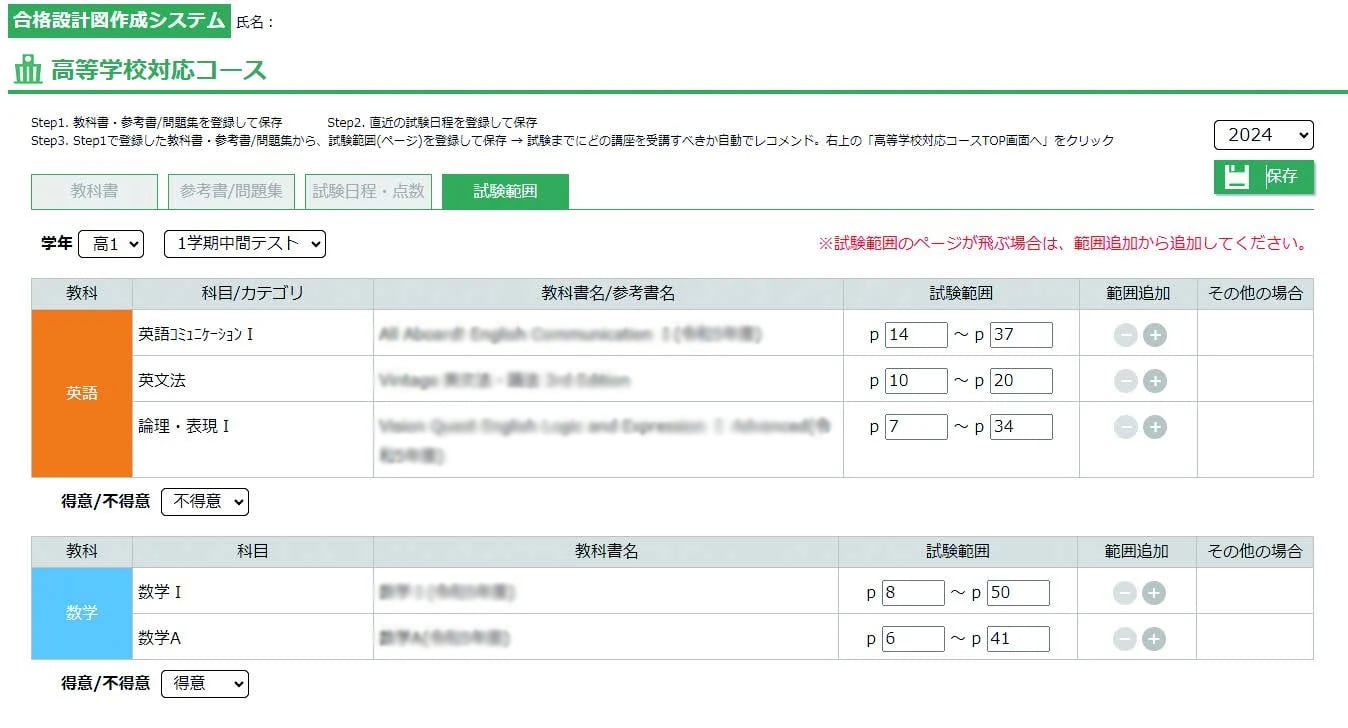Screen dimensions: 1348x728
Task: Select the 試験範囲 tab
Action: point(505,191)
